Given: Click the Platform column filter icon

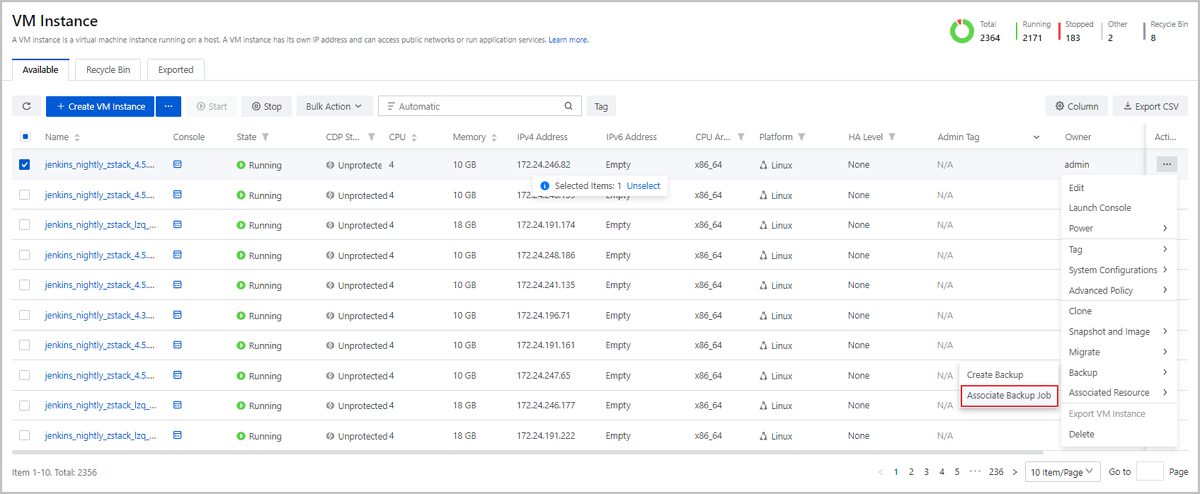Looking at the screenshot, I should pyautogui.click(x=801, y=137).
